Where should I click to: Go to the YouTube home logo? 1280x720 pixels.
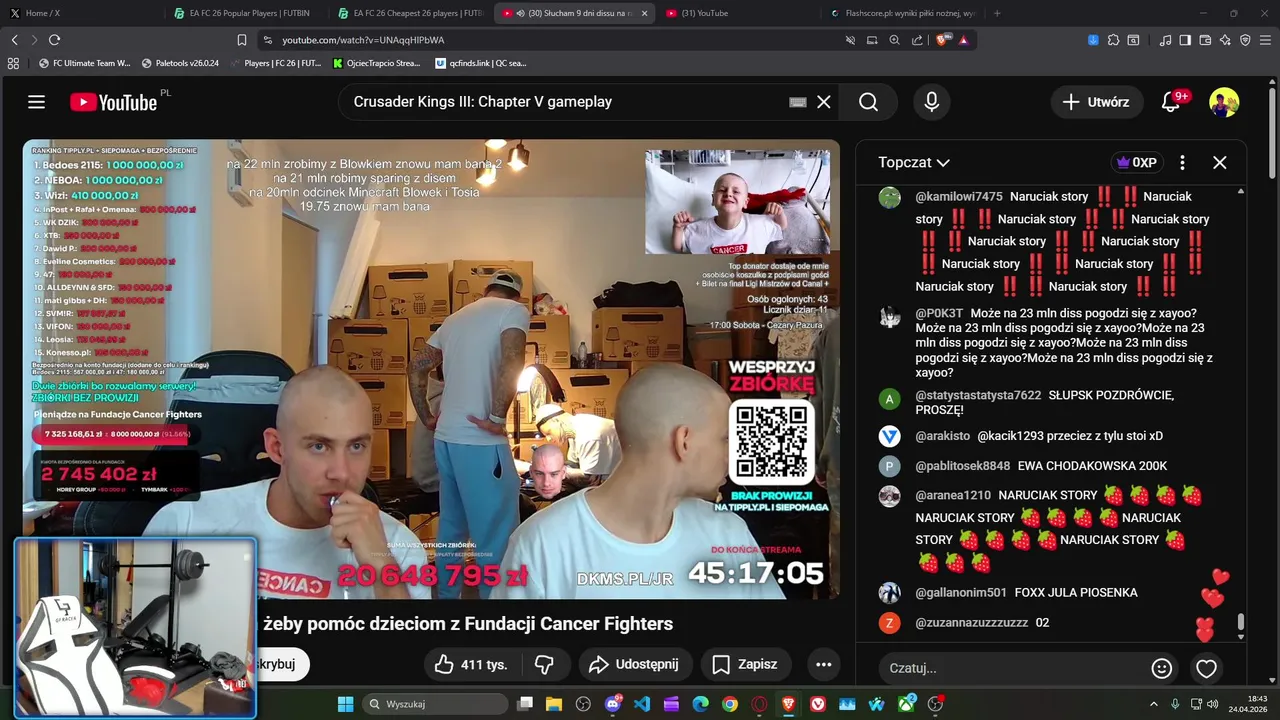[114, 102]
